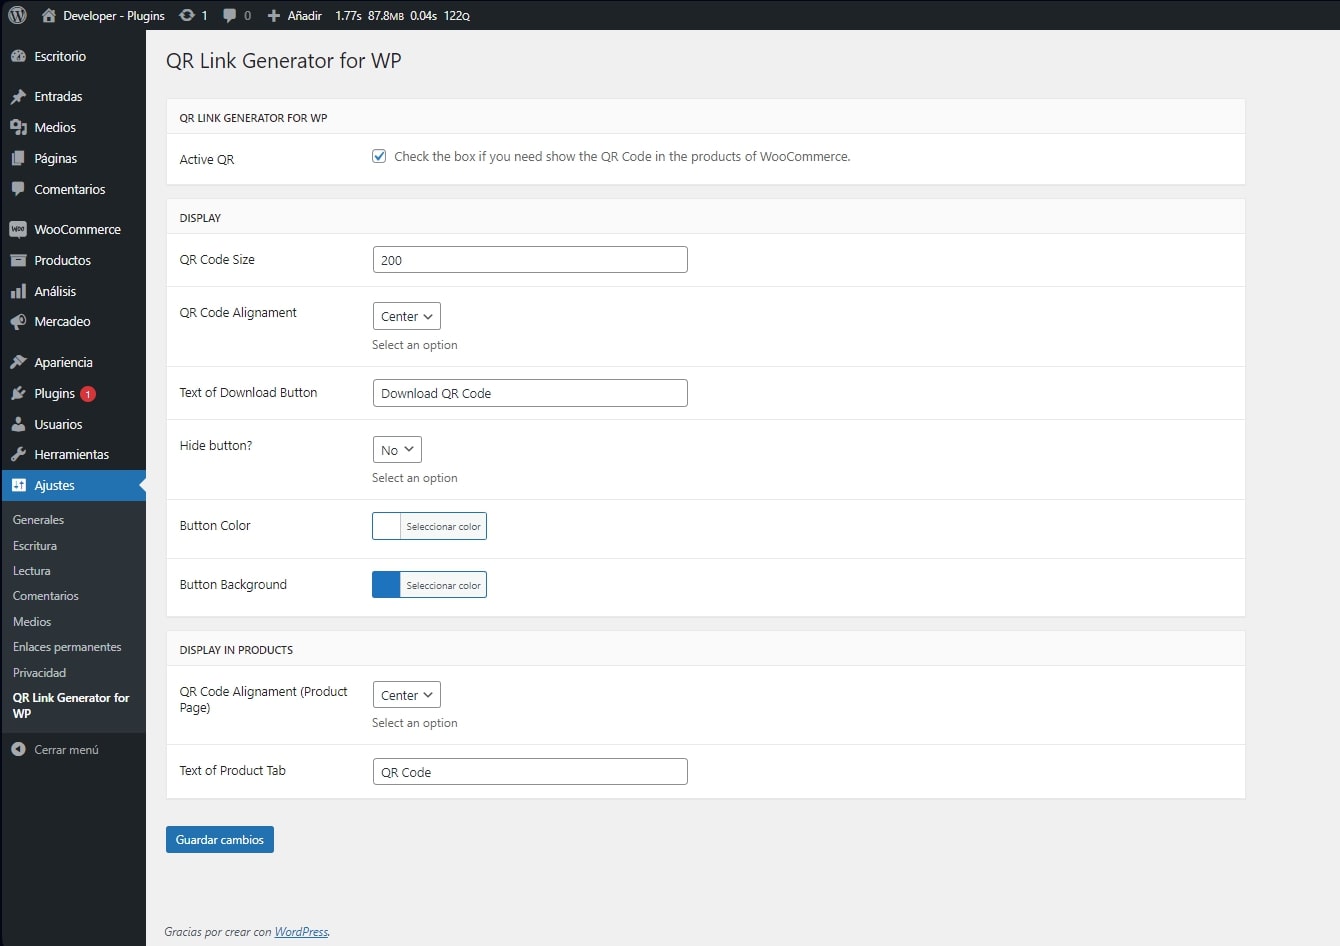The image size is (1340, 946).
Task: Click the Apariencia paintbrush icon
Action: coord(18,362)
